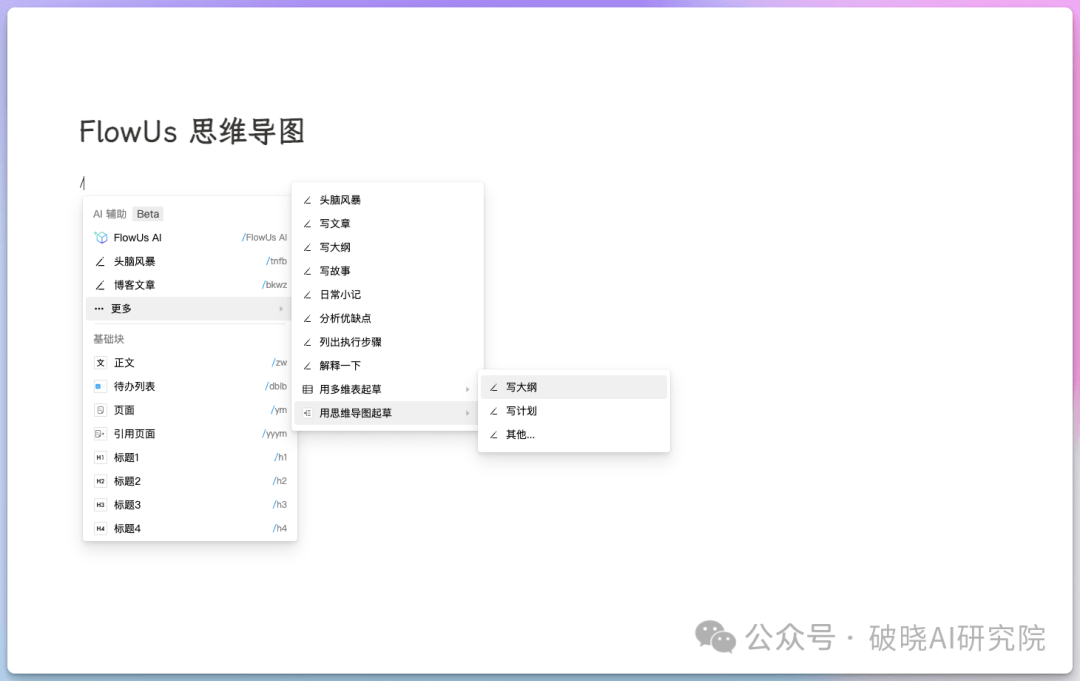Click the pencil icon beside 头脑风暴 /tnfb
Screen dimensions: 1080x681
click(101, 262)
